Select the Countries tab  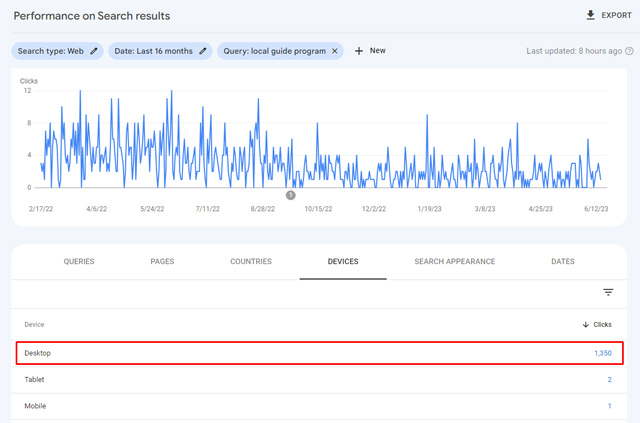tap(251, 262)
